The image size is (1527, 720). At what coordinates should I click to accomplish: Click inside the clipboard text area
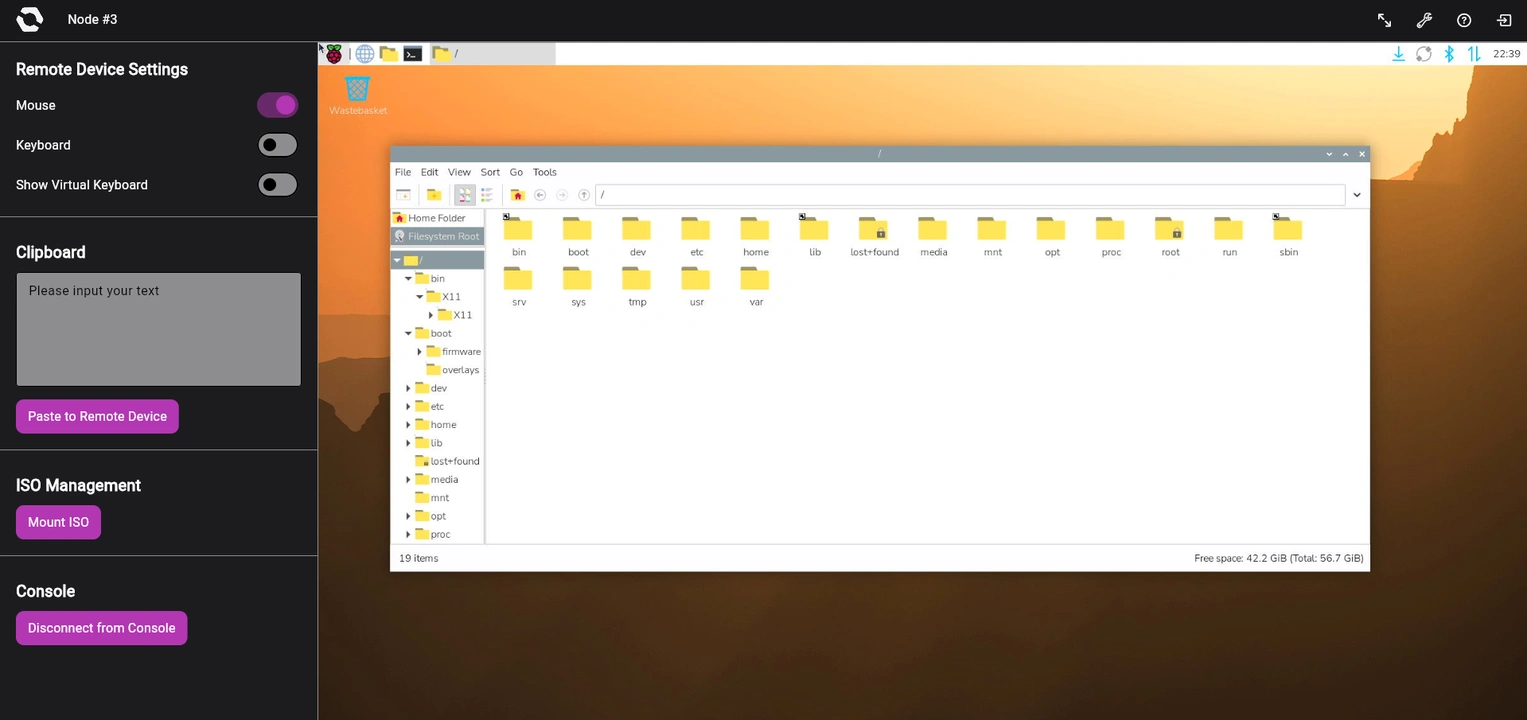158,329
